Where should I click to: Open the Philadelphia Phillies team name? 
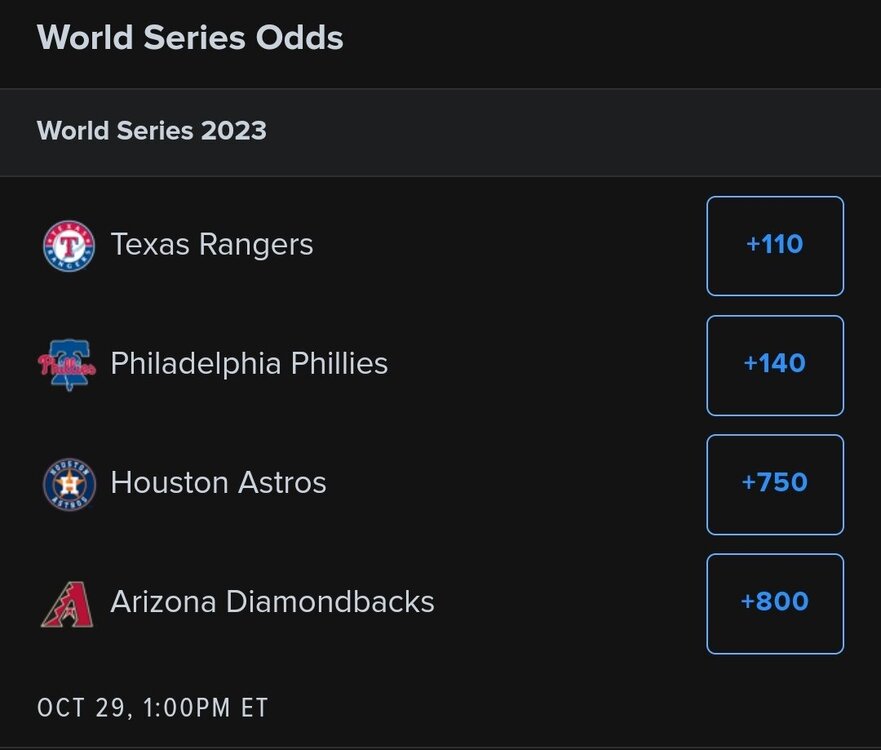(x=249, y=364)
